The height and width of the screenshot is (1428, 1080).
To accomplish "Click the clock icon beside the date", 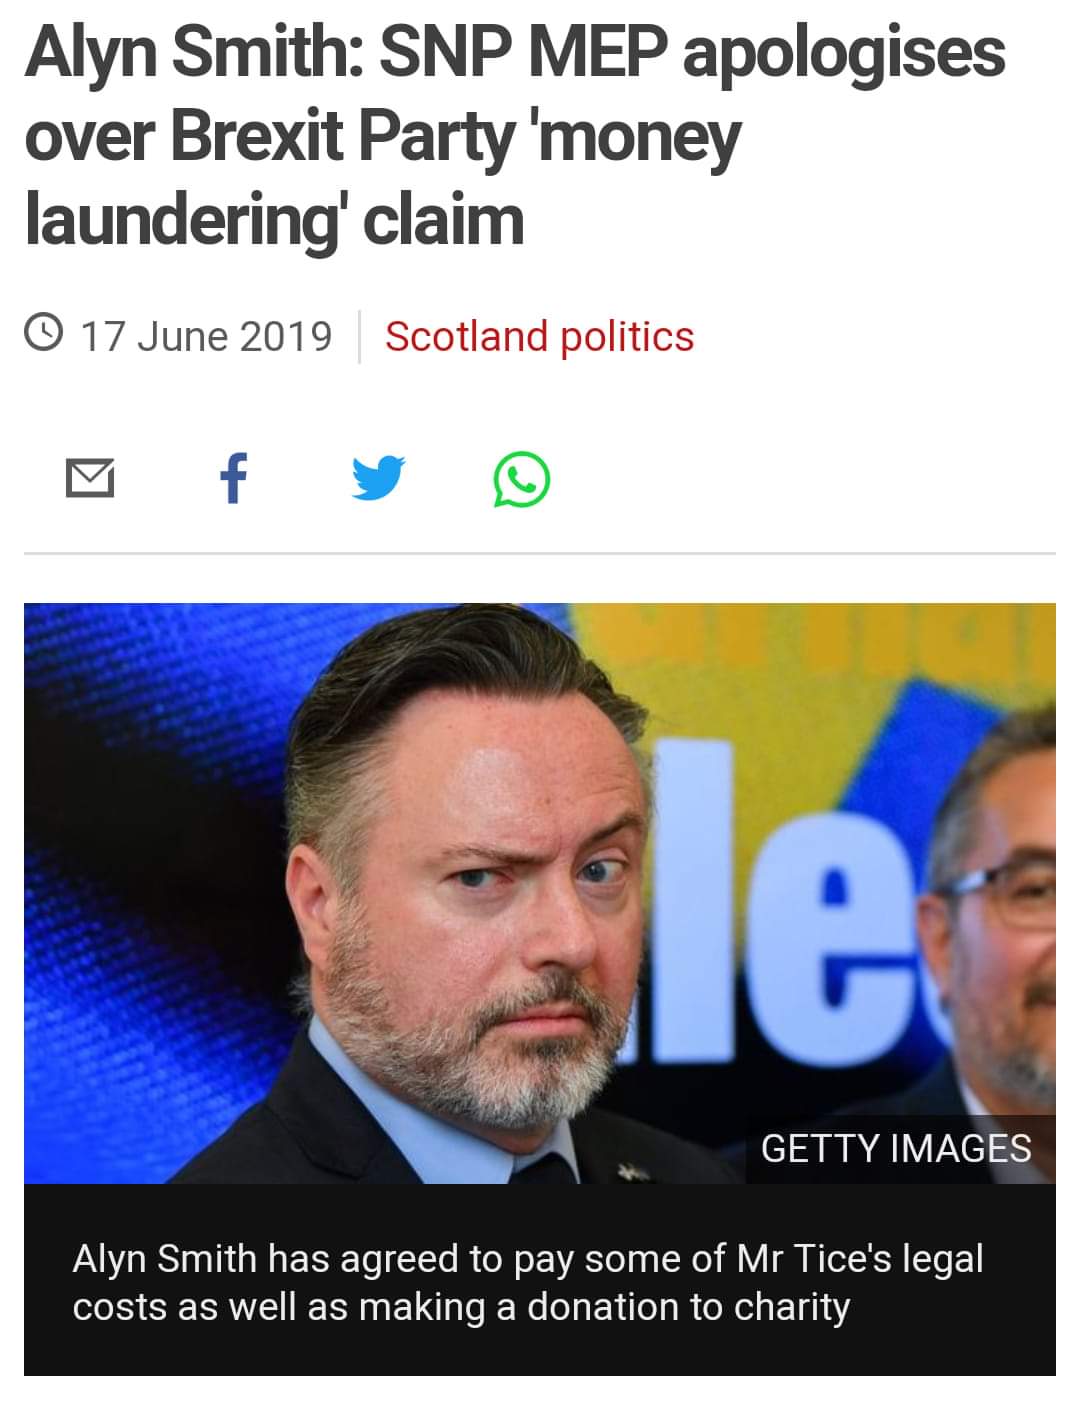I will pos(45,334).
